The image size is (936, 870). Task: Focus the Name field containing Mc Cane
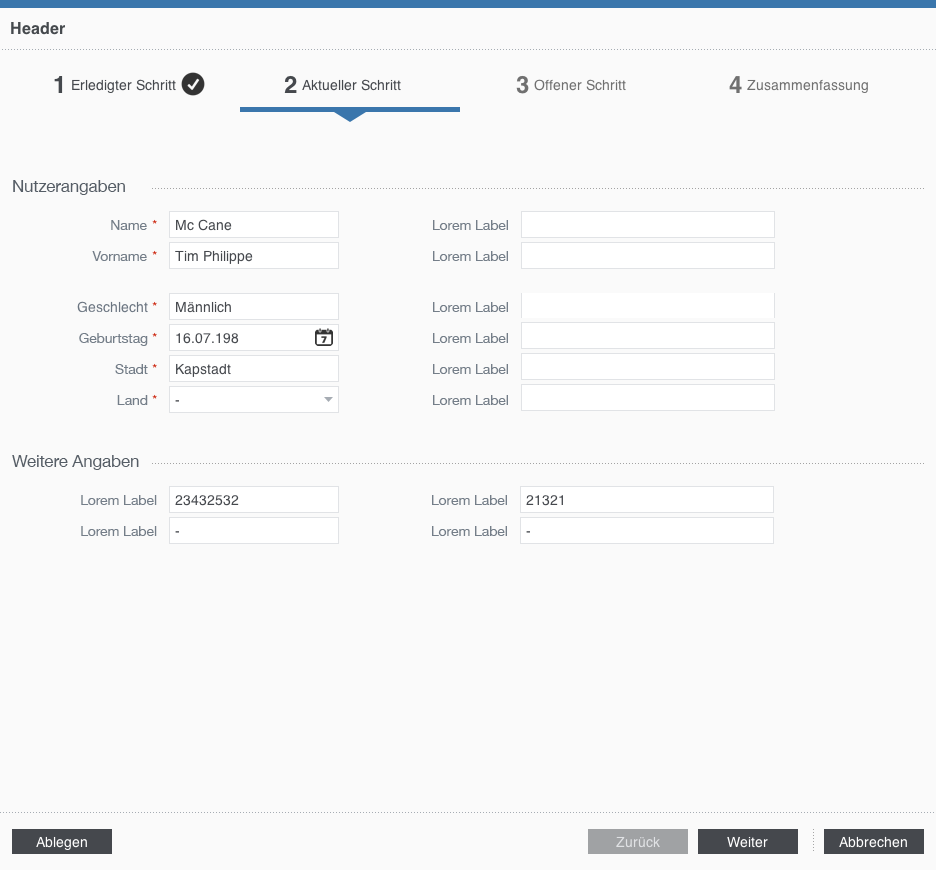(253, 225)
